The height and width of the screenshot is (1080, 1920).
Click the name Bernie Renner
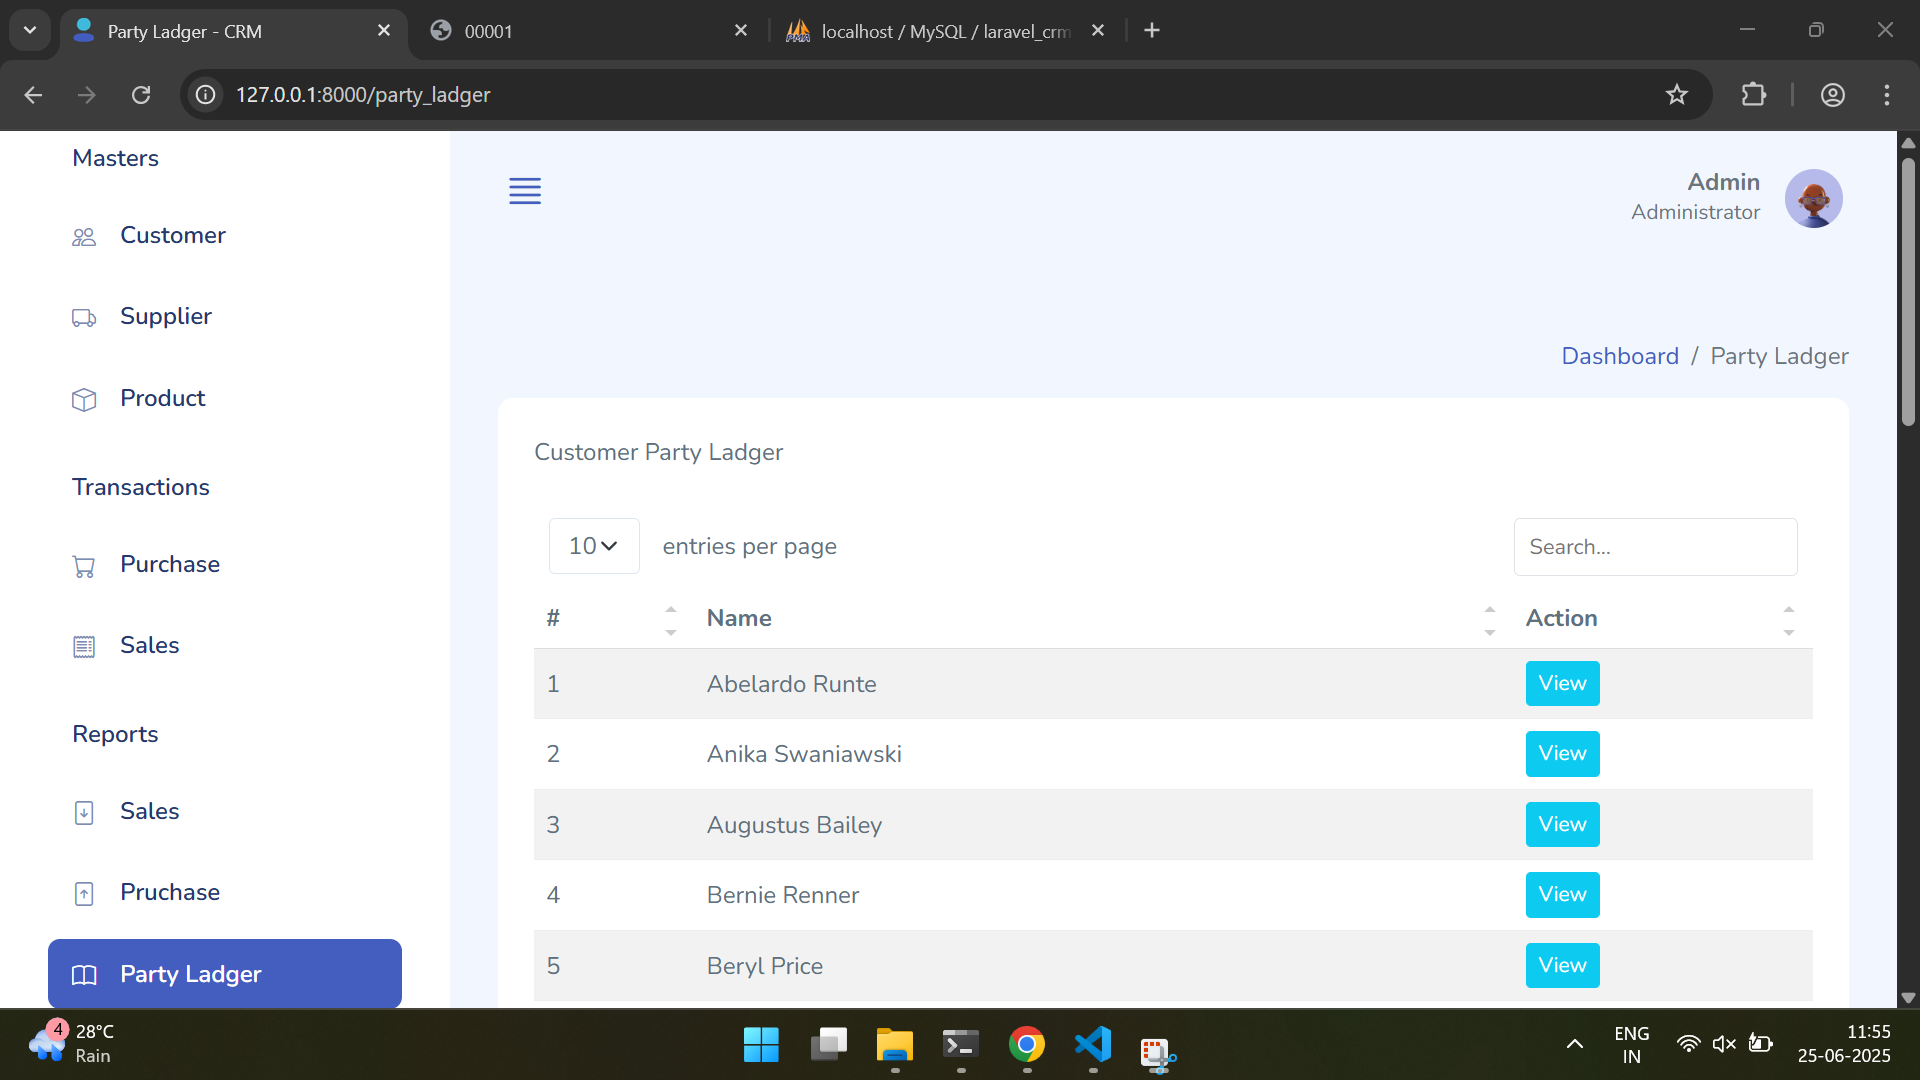[783, 895]
